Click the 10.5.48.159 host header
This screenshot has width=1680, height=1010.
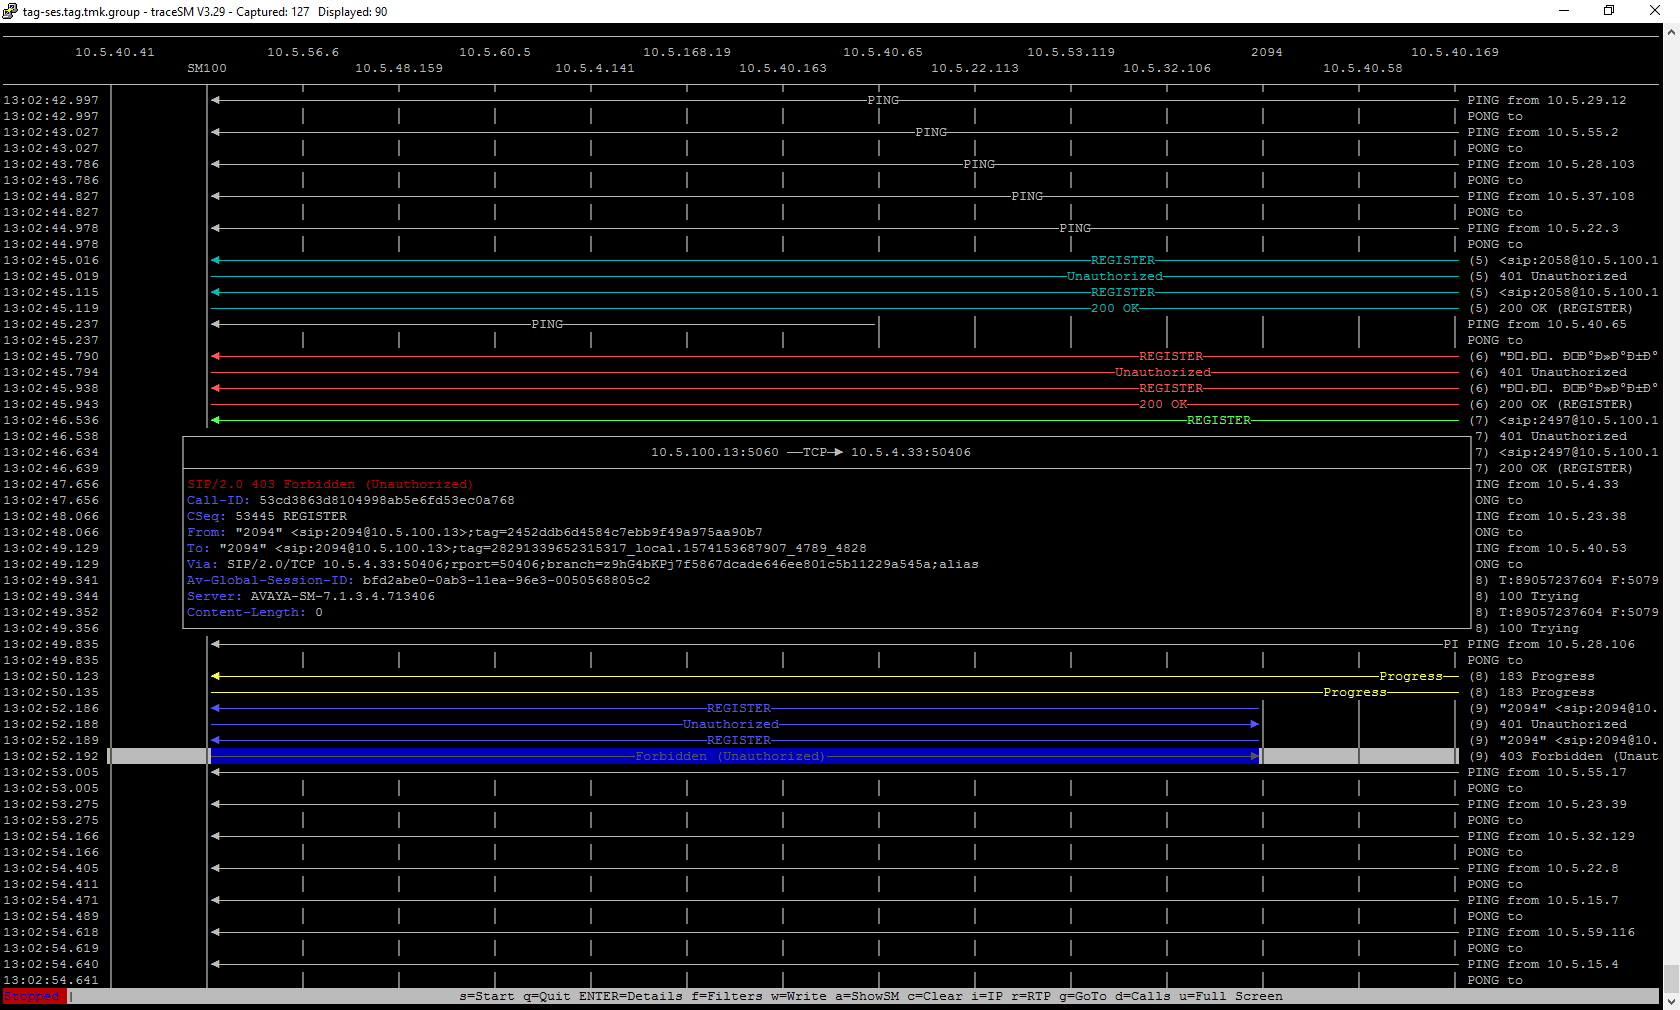click(x=399, y=68)
